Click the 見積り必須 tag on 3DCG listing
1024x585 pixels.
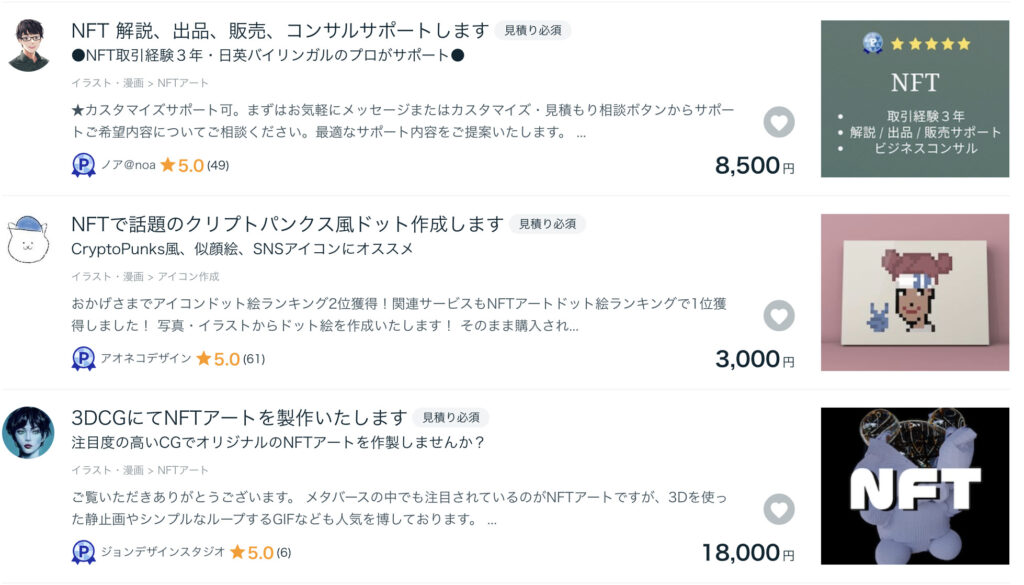451,417
